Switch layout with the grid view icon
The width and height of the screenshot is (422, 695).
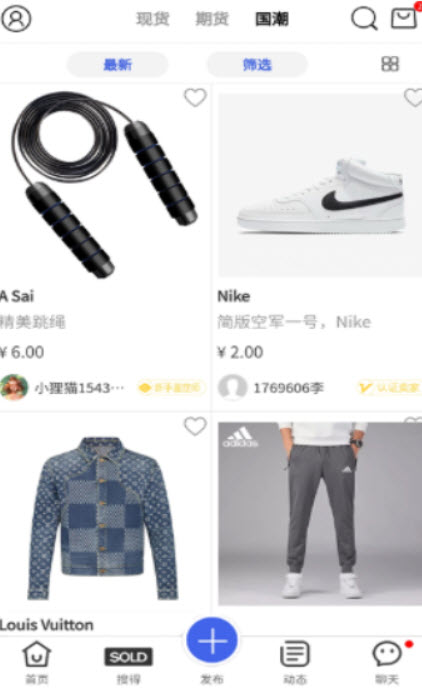[x=390, y=64]
